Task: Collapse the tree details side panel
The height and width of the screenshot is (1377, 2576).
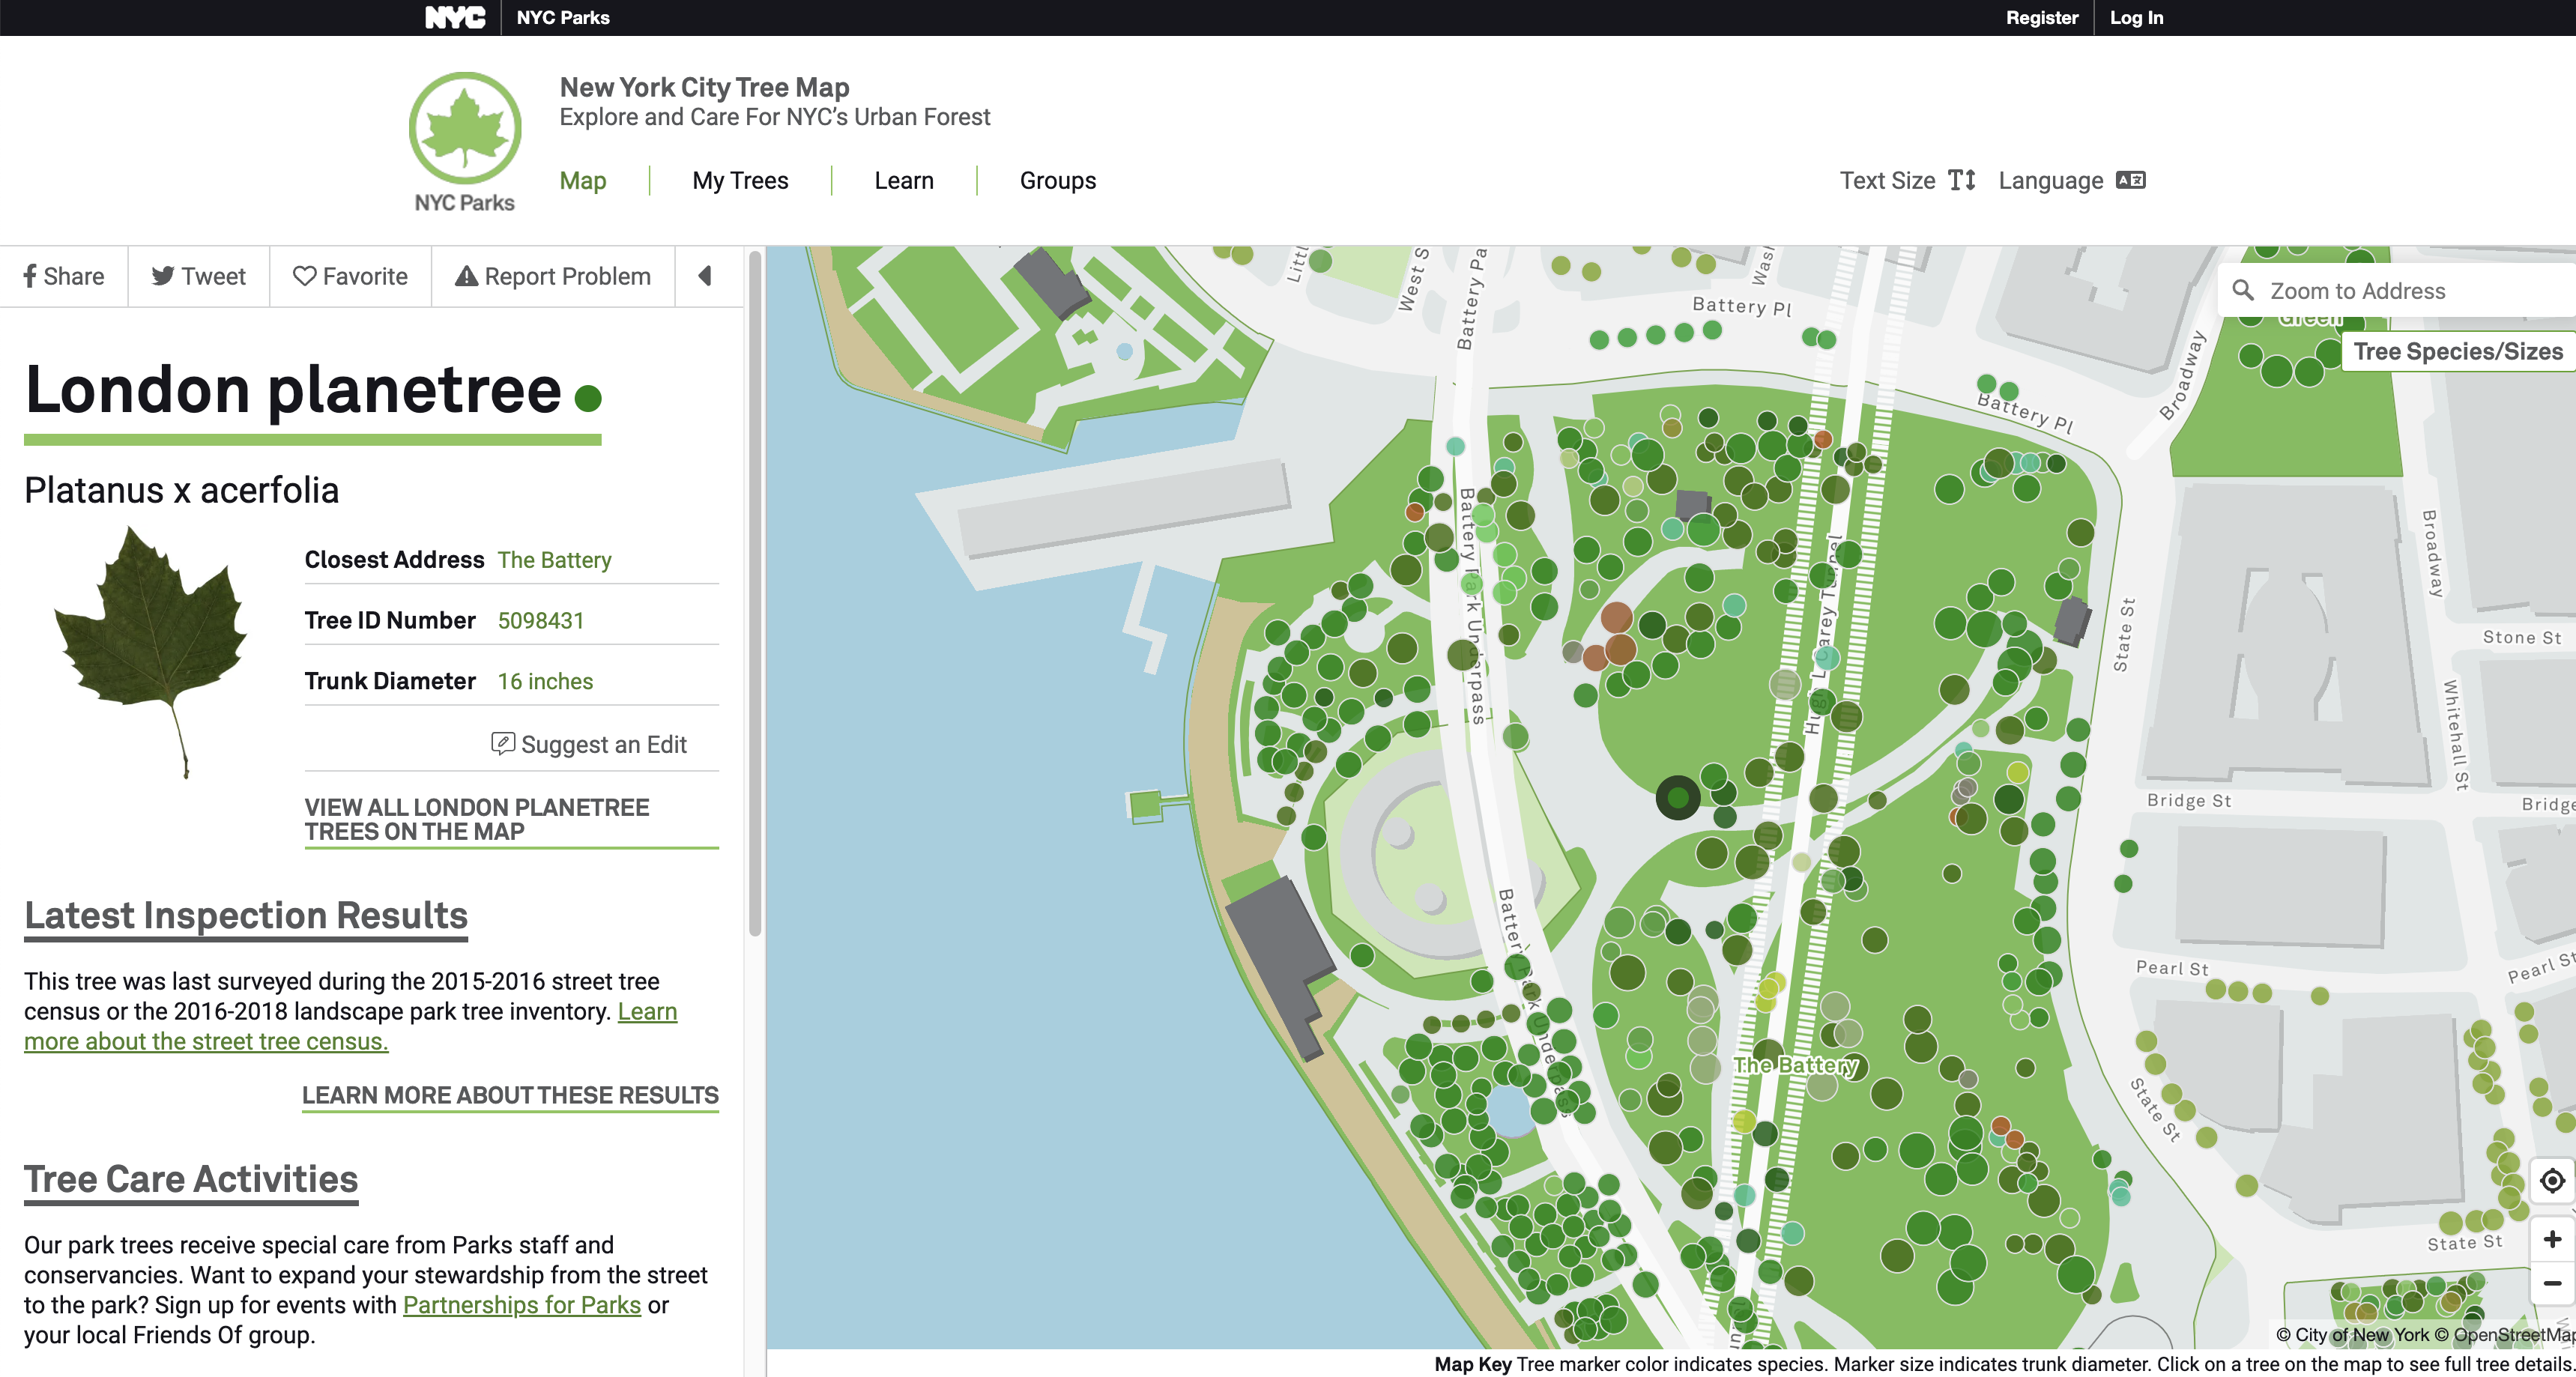Action: coord(705,276)
